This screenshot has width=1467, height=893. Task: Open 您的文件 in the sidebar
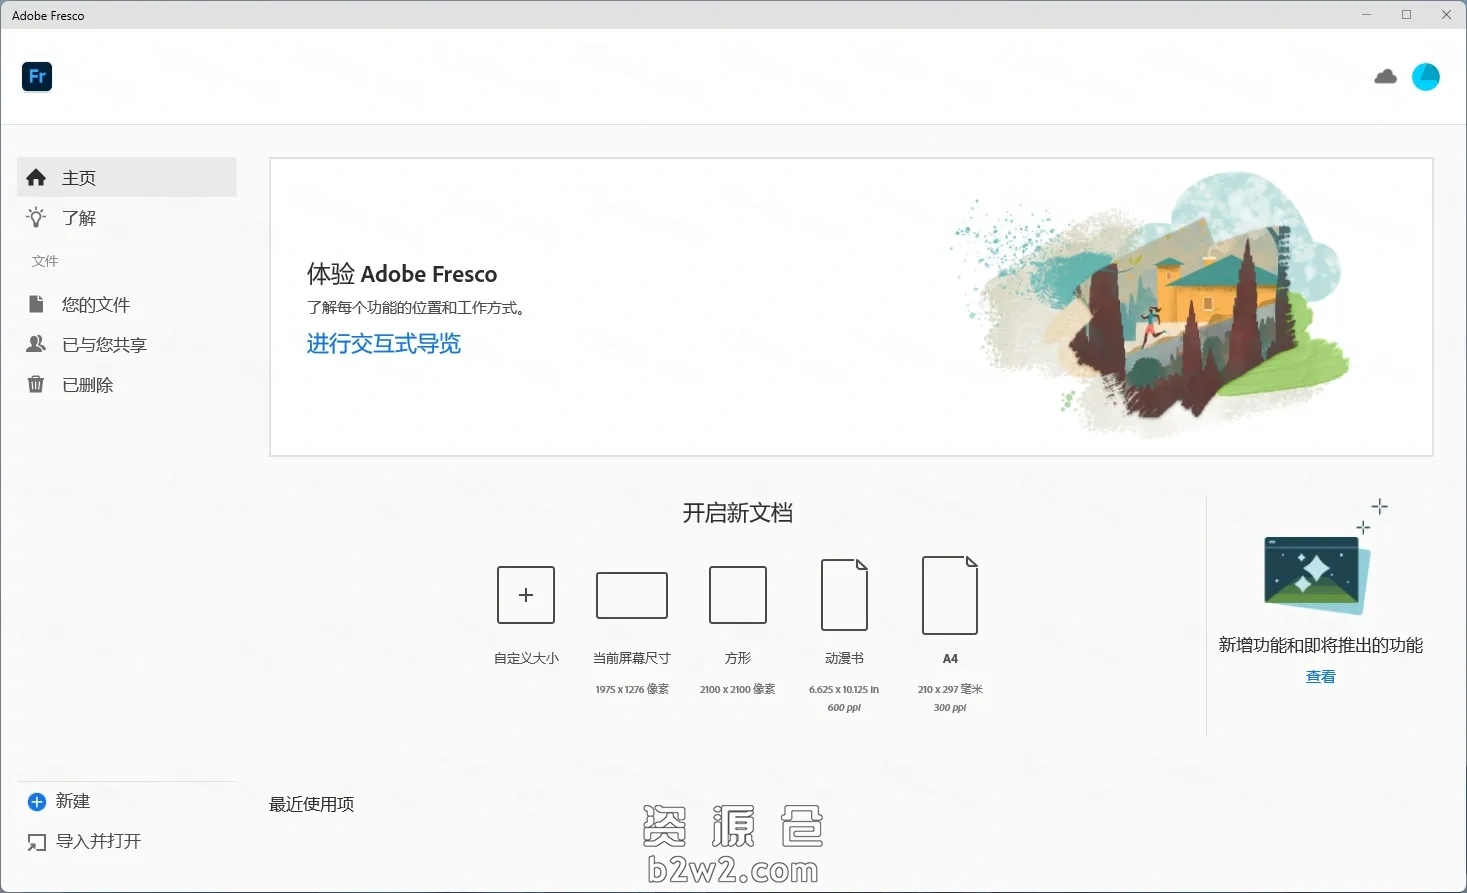pyautogui.click(x=95, y=305)
